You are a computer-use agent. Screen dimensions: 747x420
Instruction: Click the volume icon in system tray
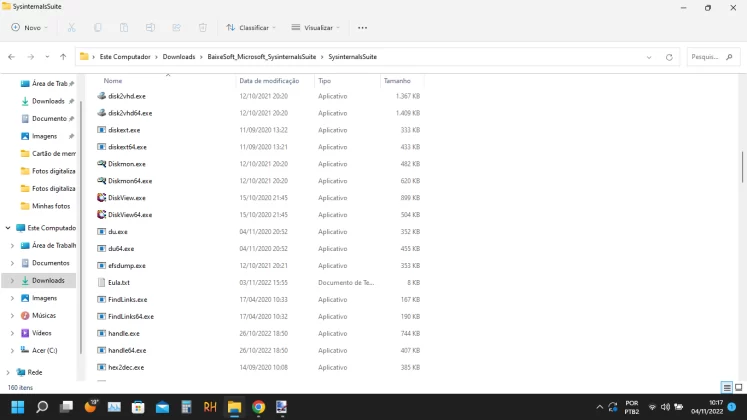coord(666,407)
